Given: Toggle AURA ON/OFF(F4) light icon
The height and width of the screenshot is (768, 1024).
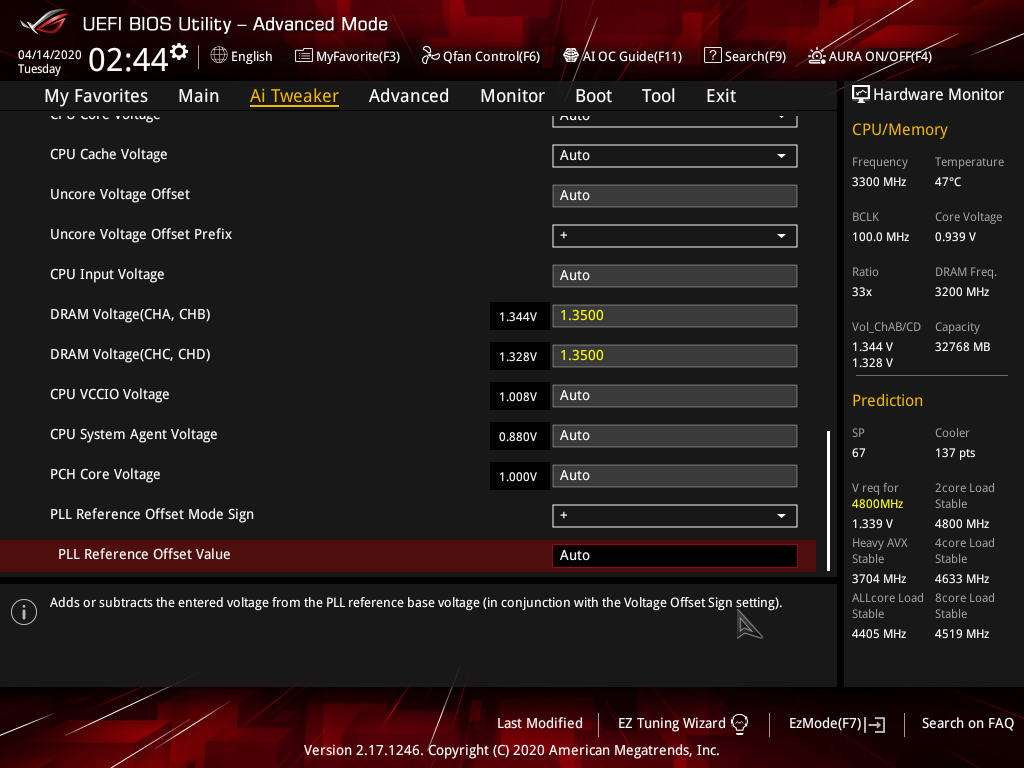Looking at the screenshot, I should pos(816,56).
